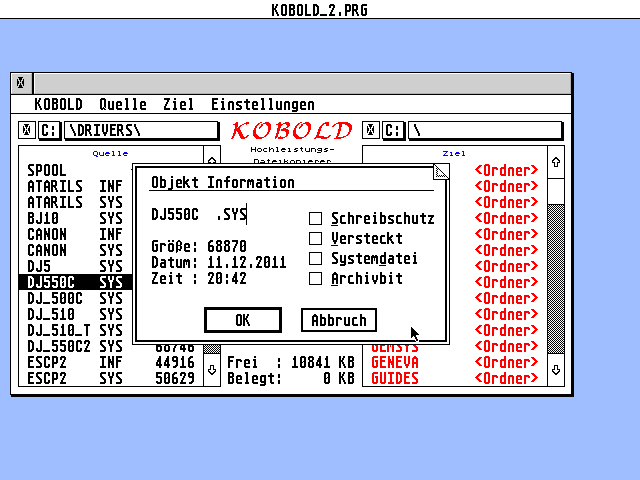Click the Quelle list down arrow
This screenshot has height=480, width=640.
click(212, 370)
